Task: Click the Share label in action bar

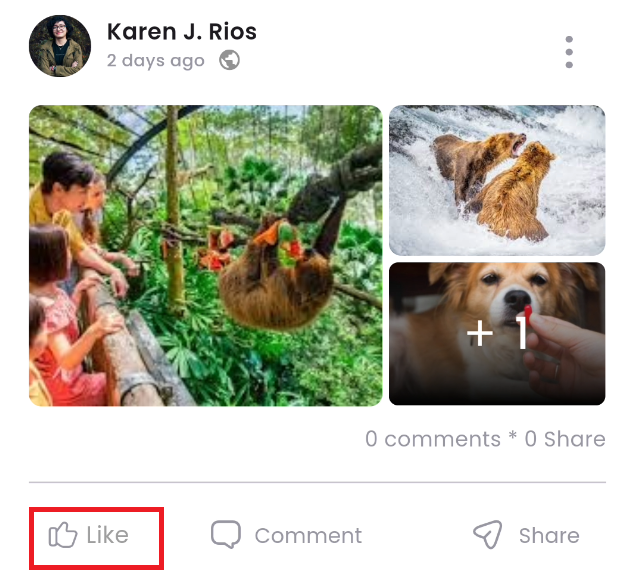Action: (x=549, y=536)
